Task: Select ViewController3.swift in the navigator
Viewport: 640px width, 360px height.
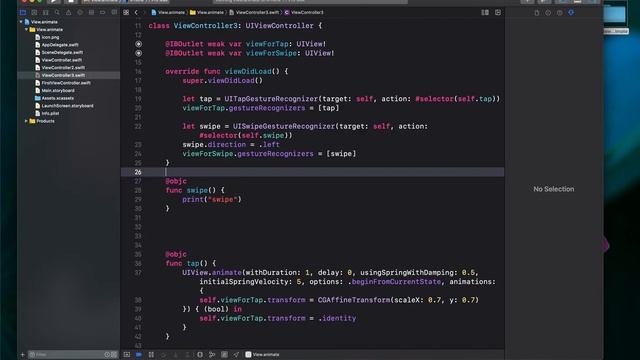Action: (x=60, y=76)
